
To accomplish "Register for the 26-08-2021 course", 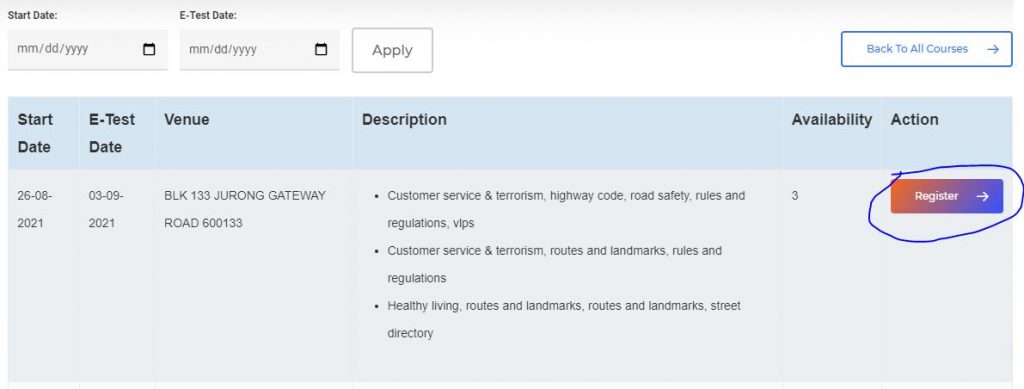I will point(946,196).
